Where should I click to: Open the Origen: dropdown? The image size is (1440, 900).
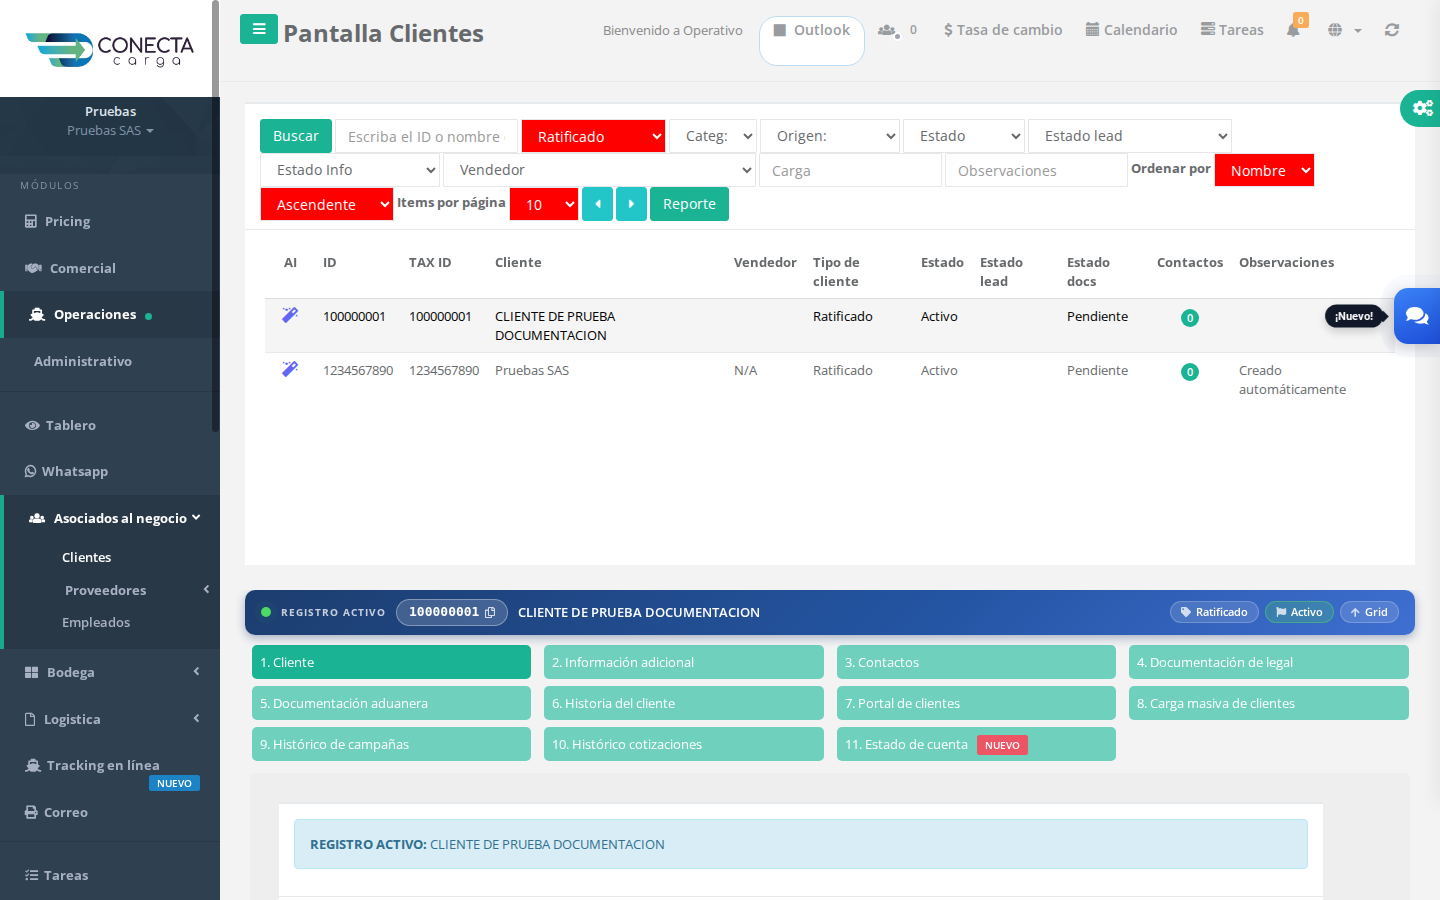click(830, 136)
